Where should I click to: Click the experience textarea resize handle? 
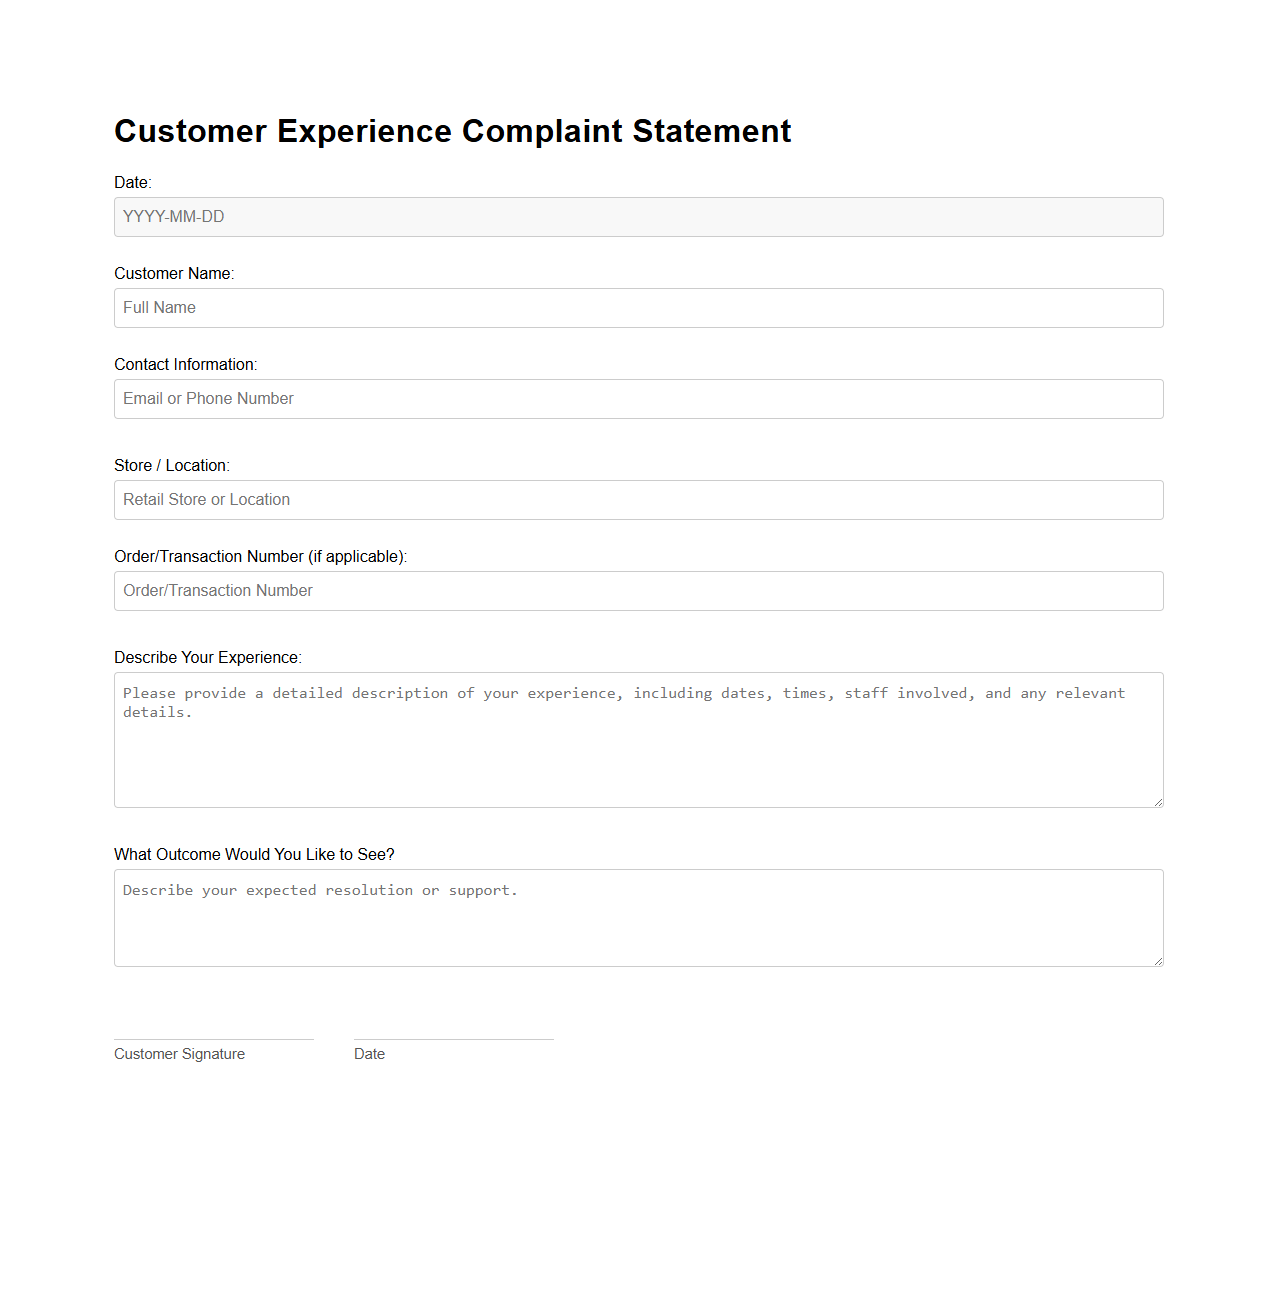[1158, 802]
